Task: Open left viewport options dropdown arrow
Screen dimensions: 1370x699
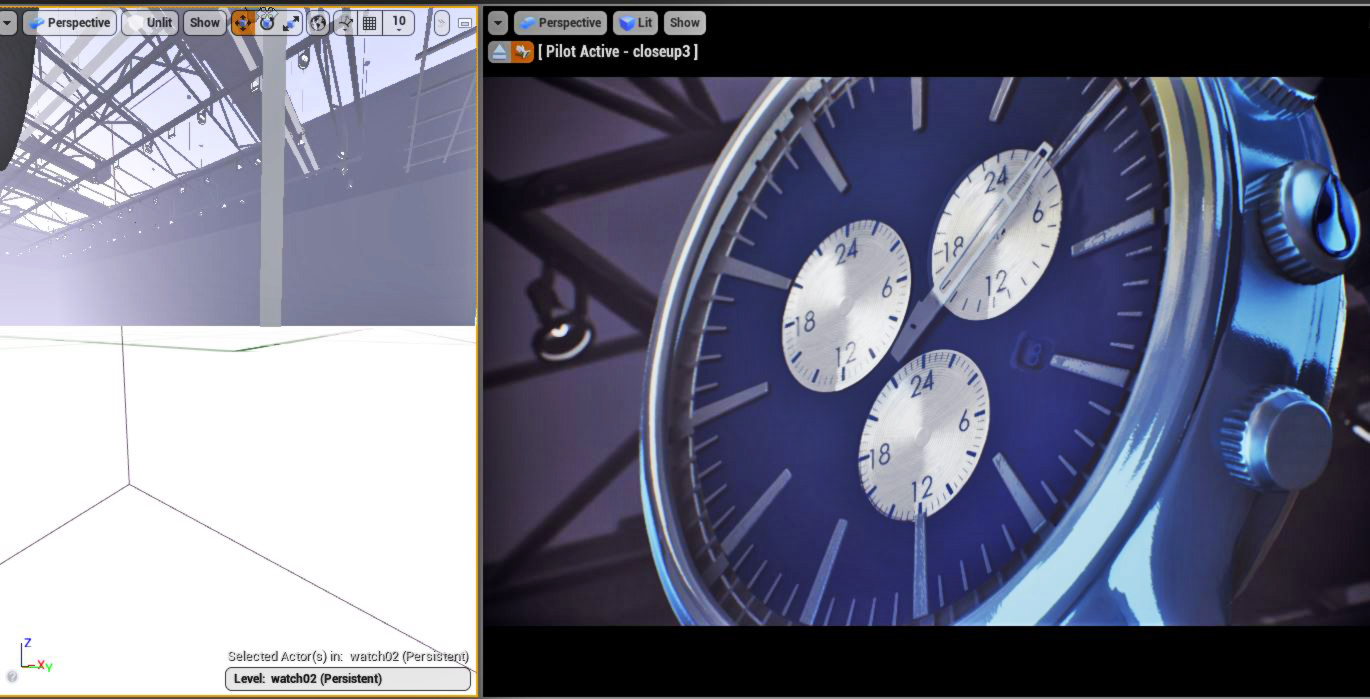Action: pyautogui.click(x=7, y=23)
